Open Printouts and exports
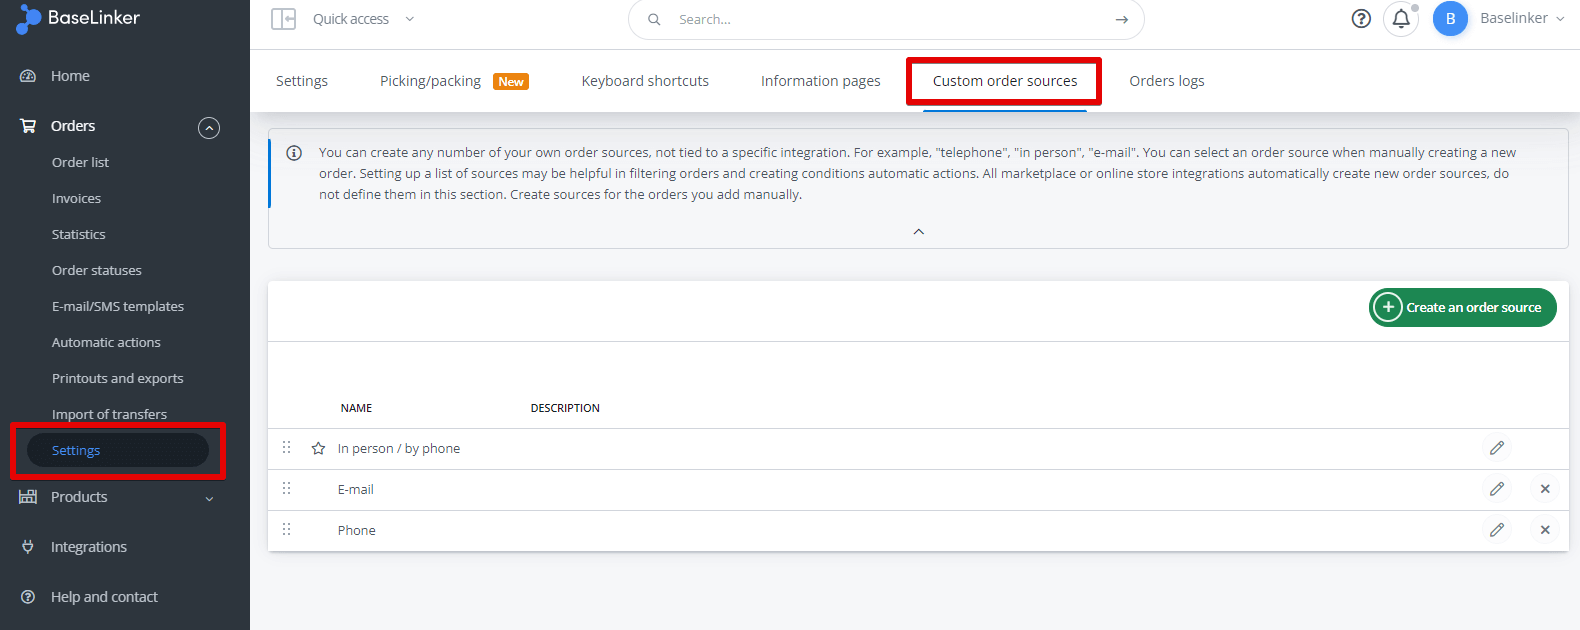Screen dimensions: 1580x630 (117, 378)
